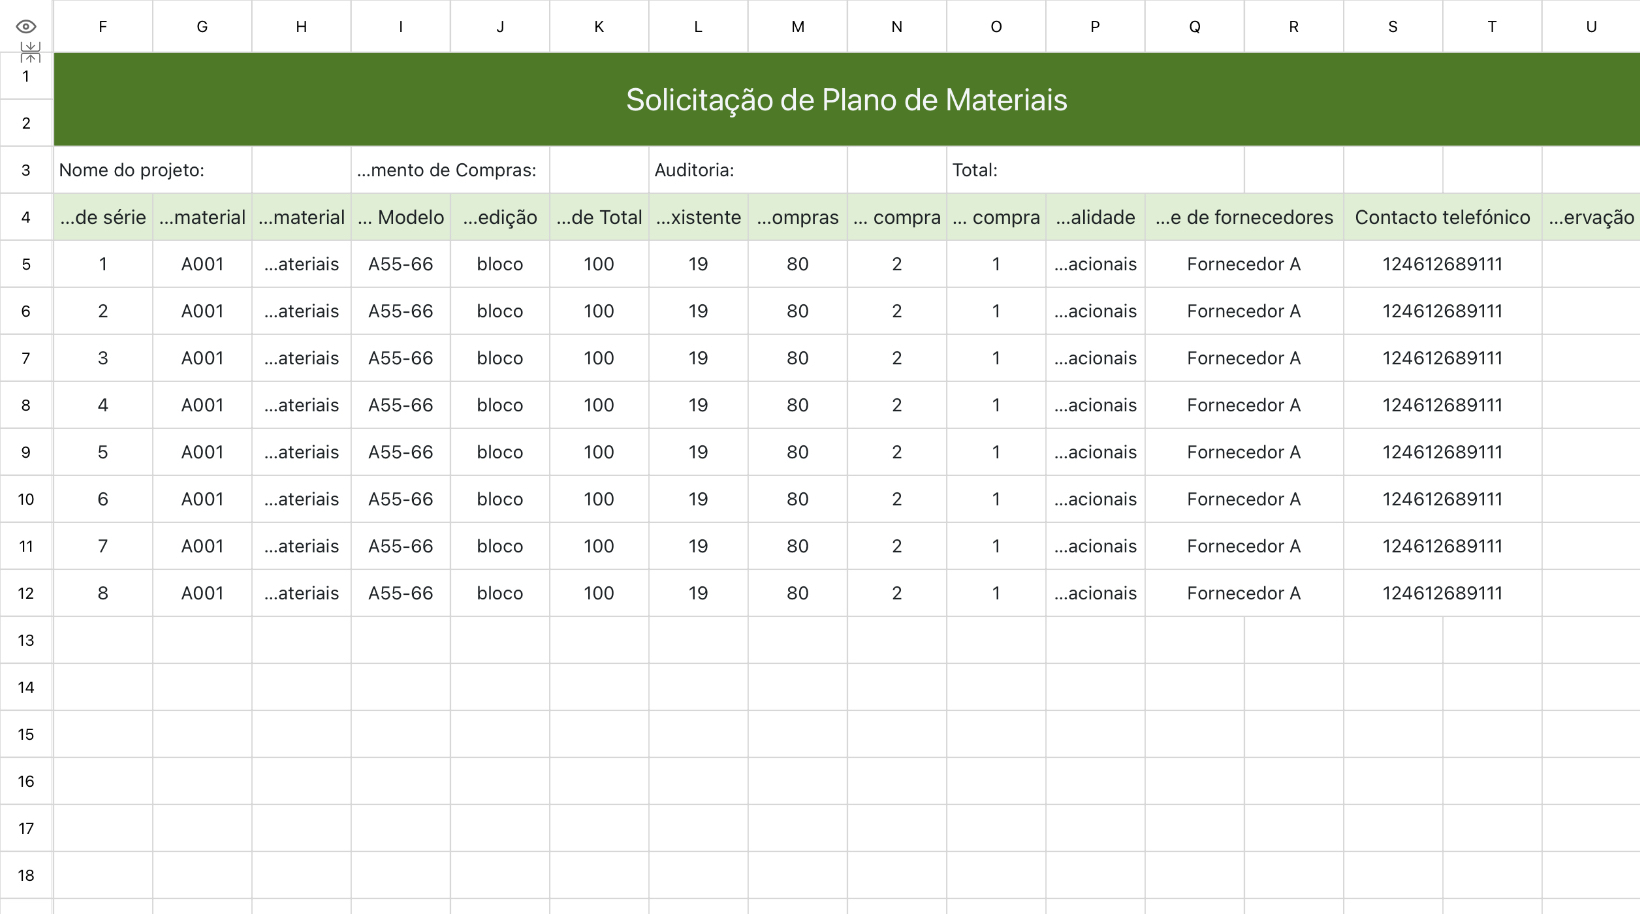Screen dimensions: 1640x914
Task: Select column T header
Action: 1492,27
